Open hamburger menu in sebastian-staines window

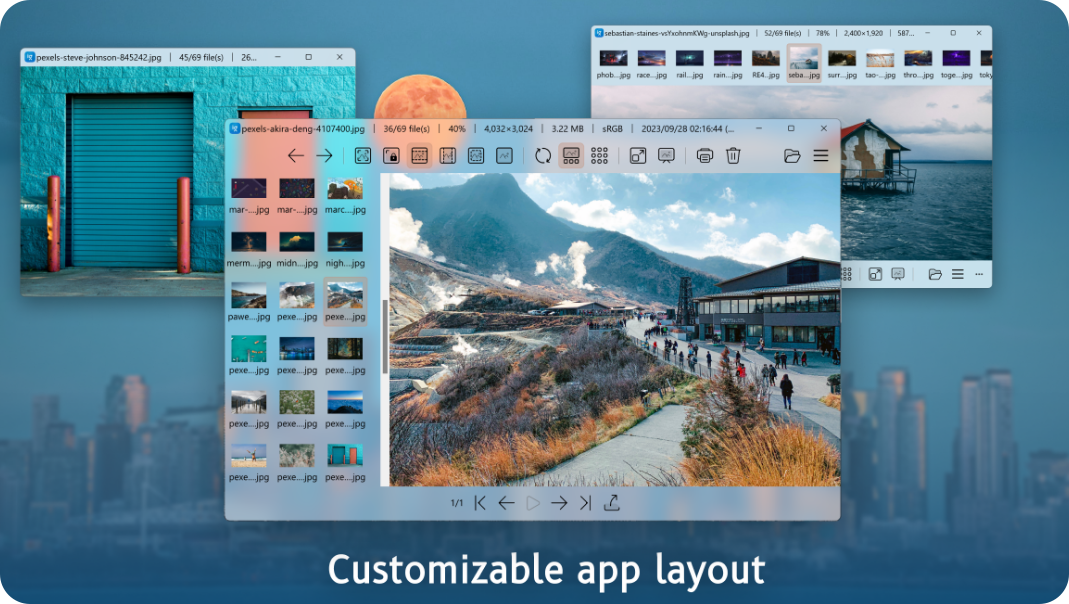(958, 274)
